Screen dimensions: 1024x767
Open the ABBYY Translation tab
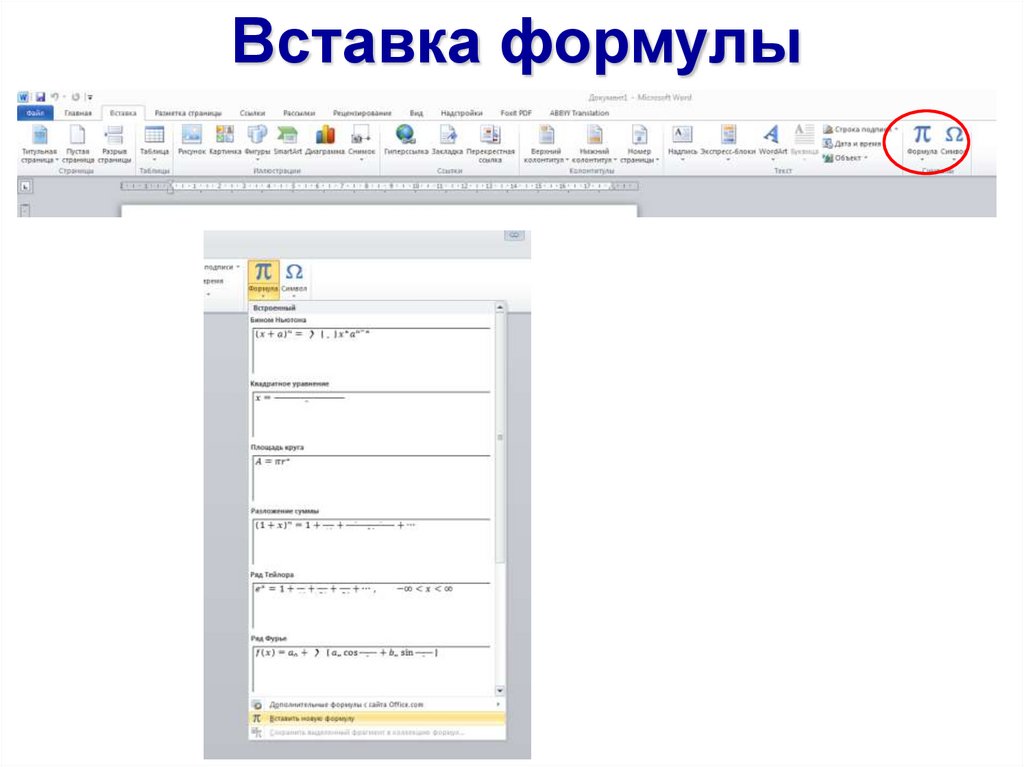pyautogui.click(x=579, y=113)
